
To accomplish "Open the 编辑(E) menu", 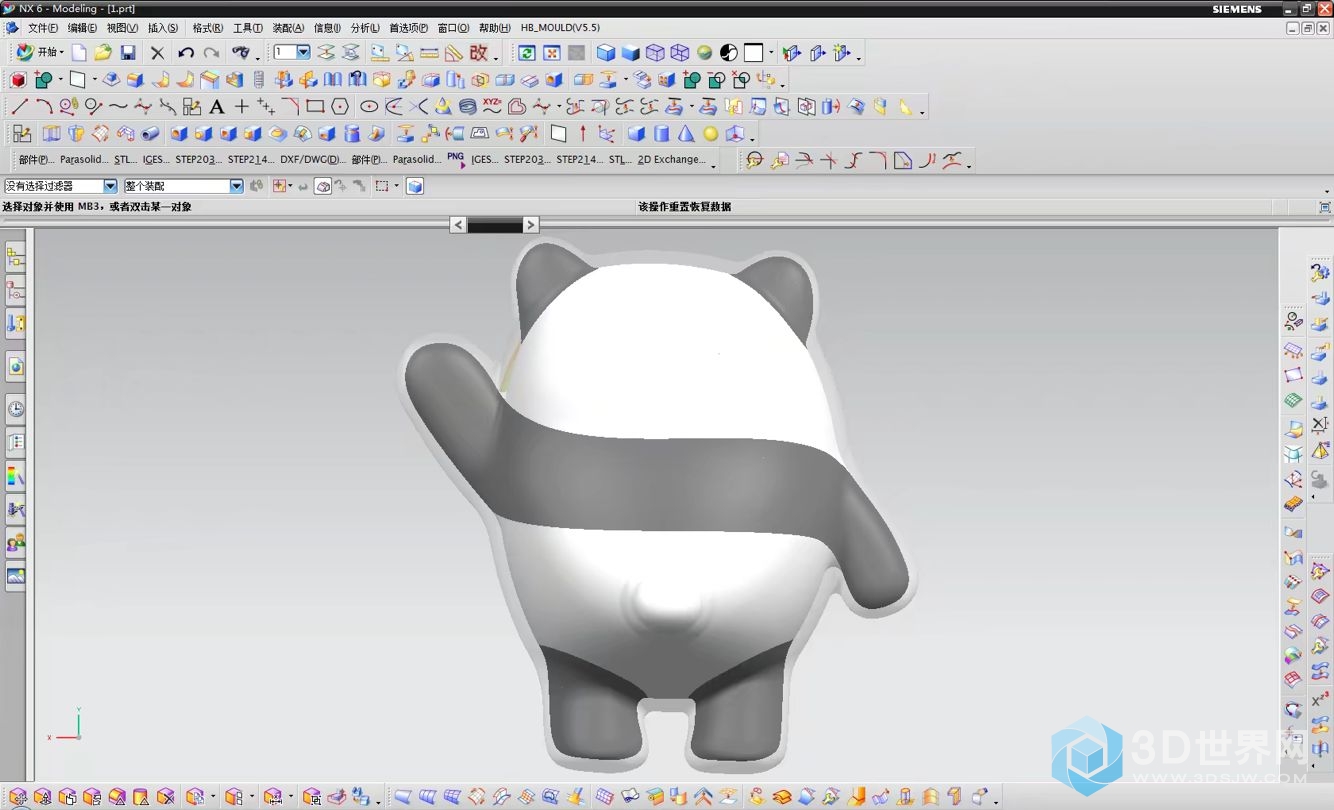I will (x=83, y=28).
